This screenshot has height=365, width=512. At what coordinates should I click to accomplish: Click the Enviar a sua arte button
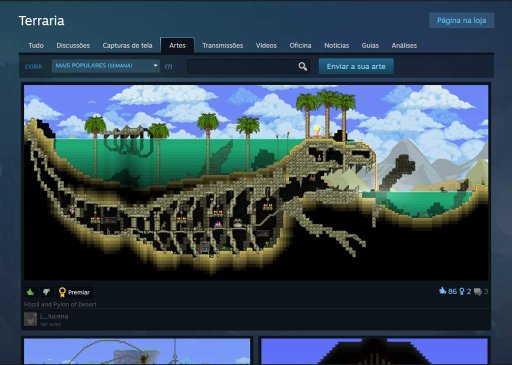click(x=356, y=66)
